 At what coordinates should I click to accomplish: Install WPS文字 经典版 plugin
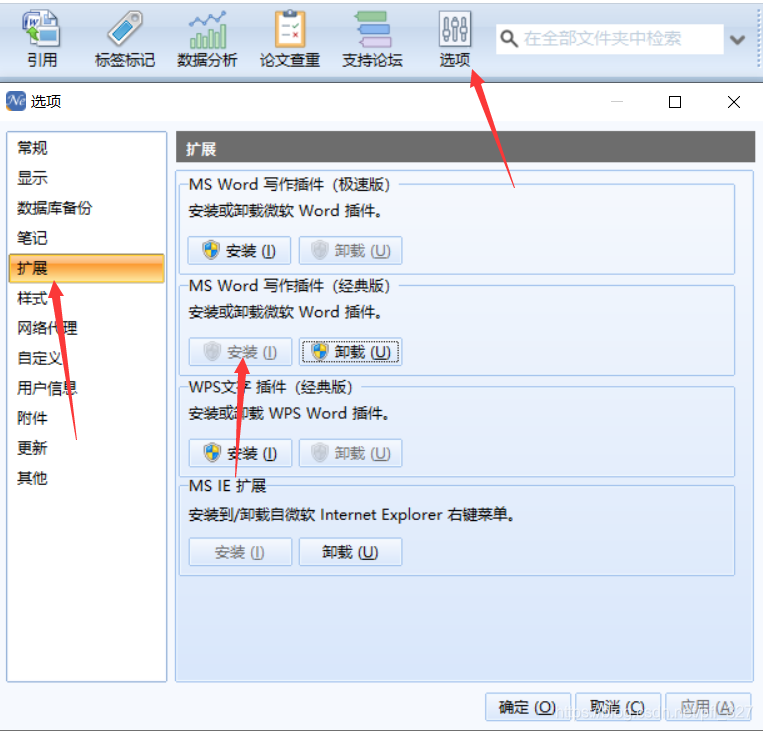[x=240, y=453]
